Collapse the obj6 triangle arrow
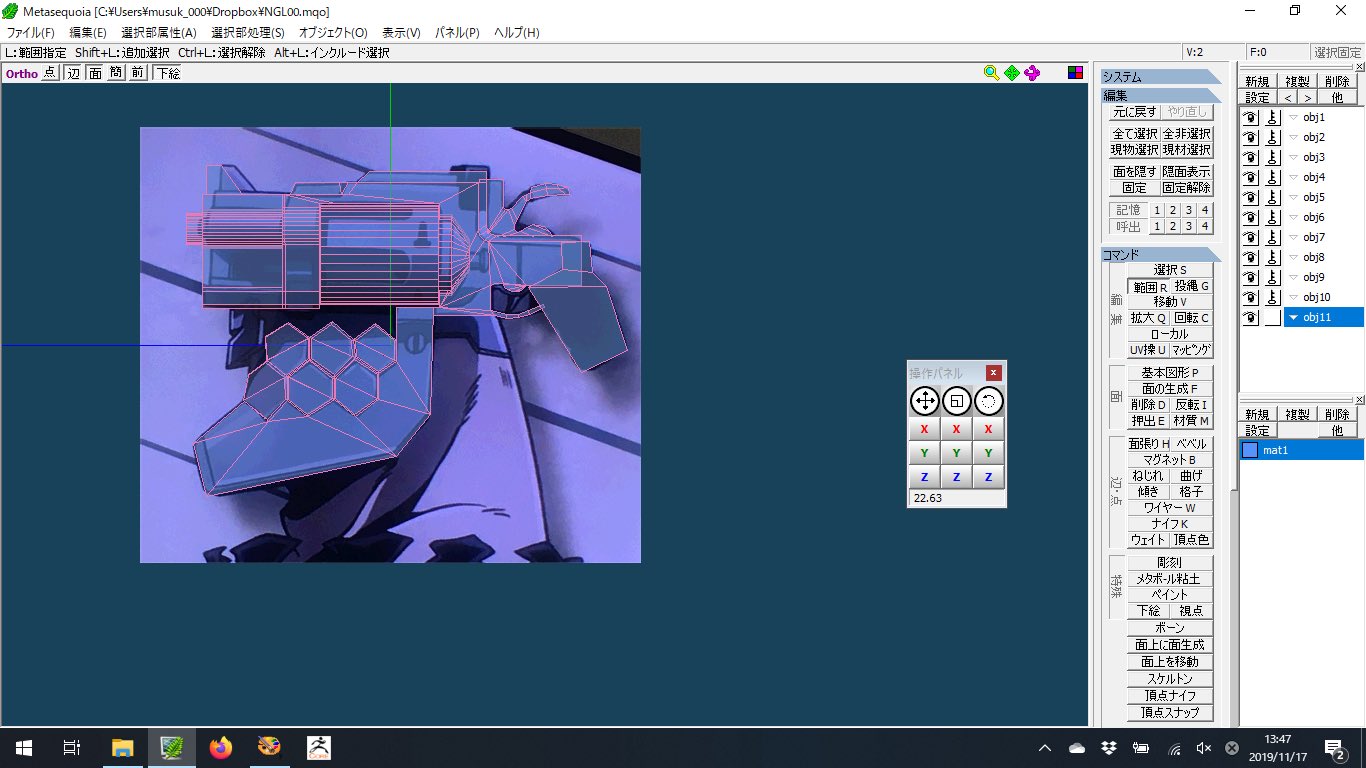Screen dimensions: 1366x768 click(1293, 217)
